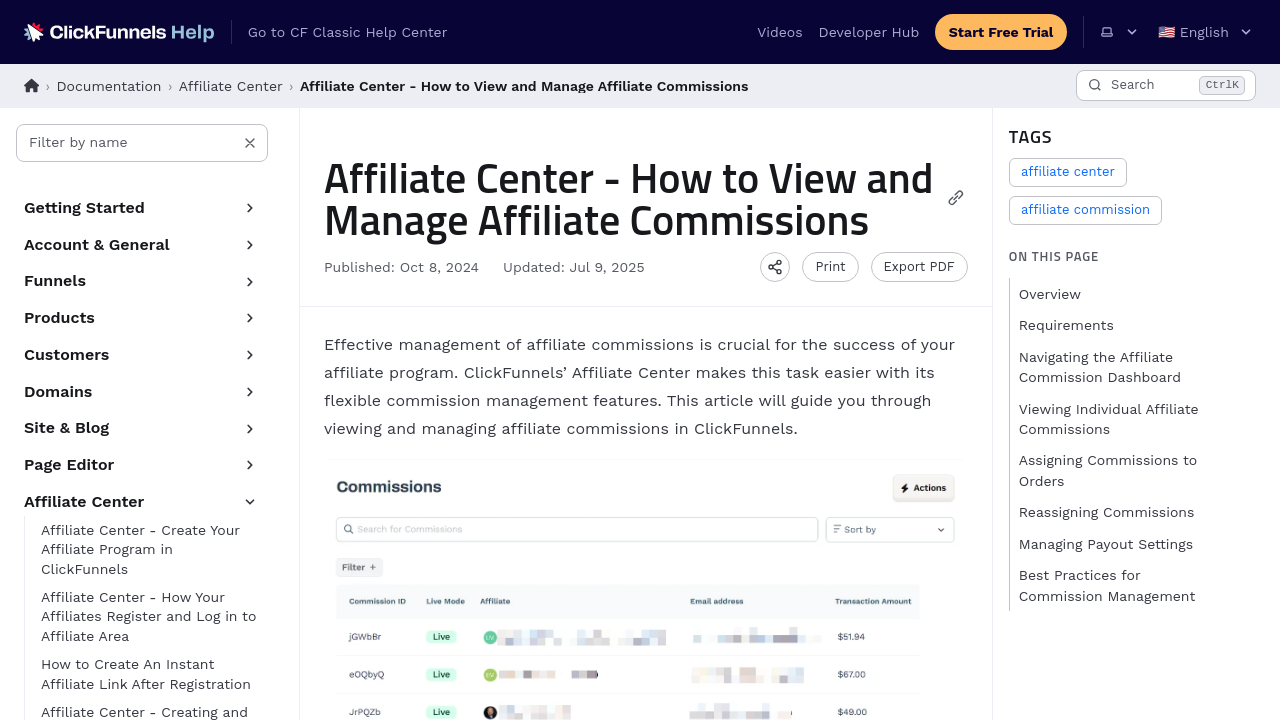Print the article
This screenshot has height=720, width=1280.
pos(830,267)
